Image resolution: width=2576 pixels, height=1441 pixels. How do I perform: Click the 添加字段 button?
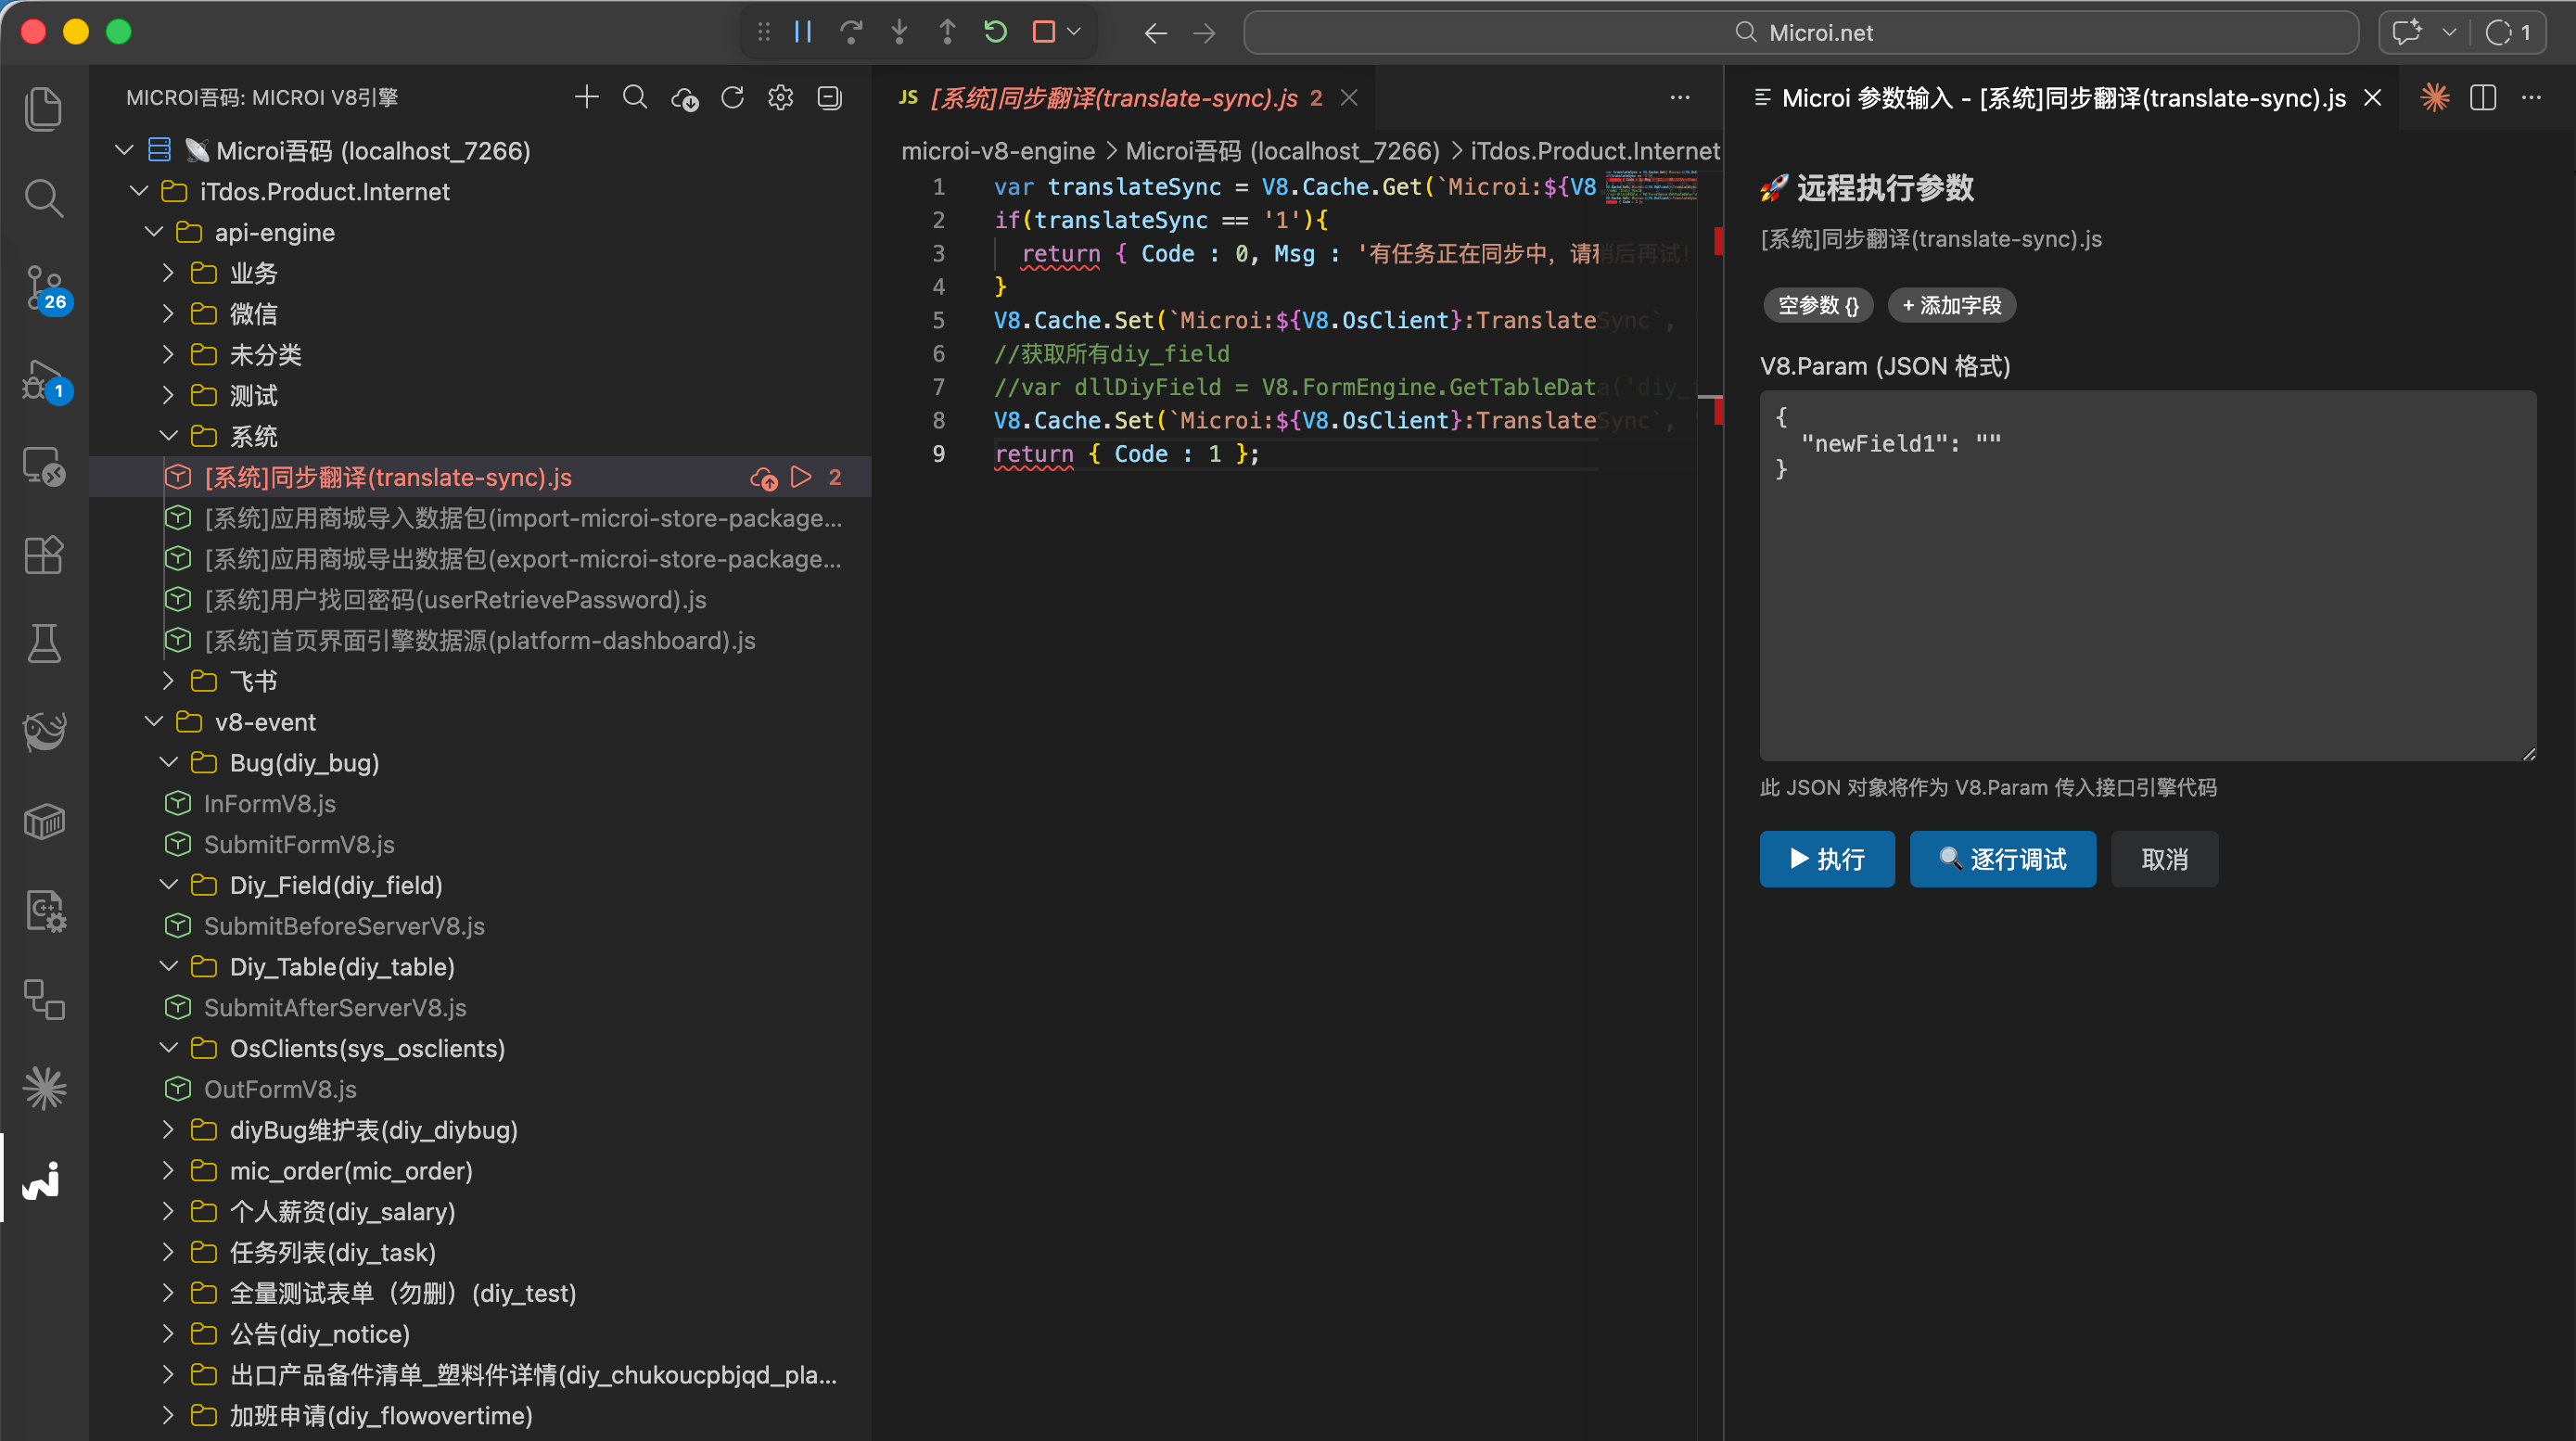pos(1951,305)
